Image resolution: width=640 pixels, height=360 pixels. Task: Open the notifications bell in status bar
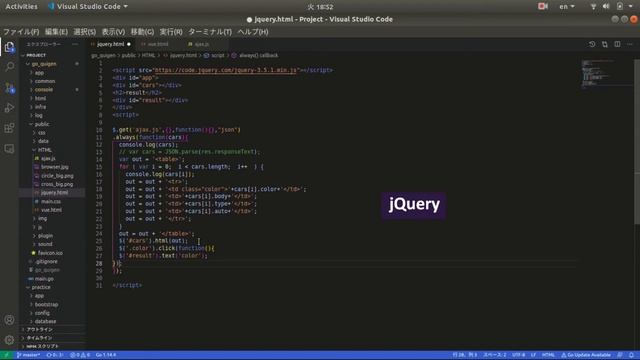point(631,355)
